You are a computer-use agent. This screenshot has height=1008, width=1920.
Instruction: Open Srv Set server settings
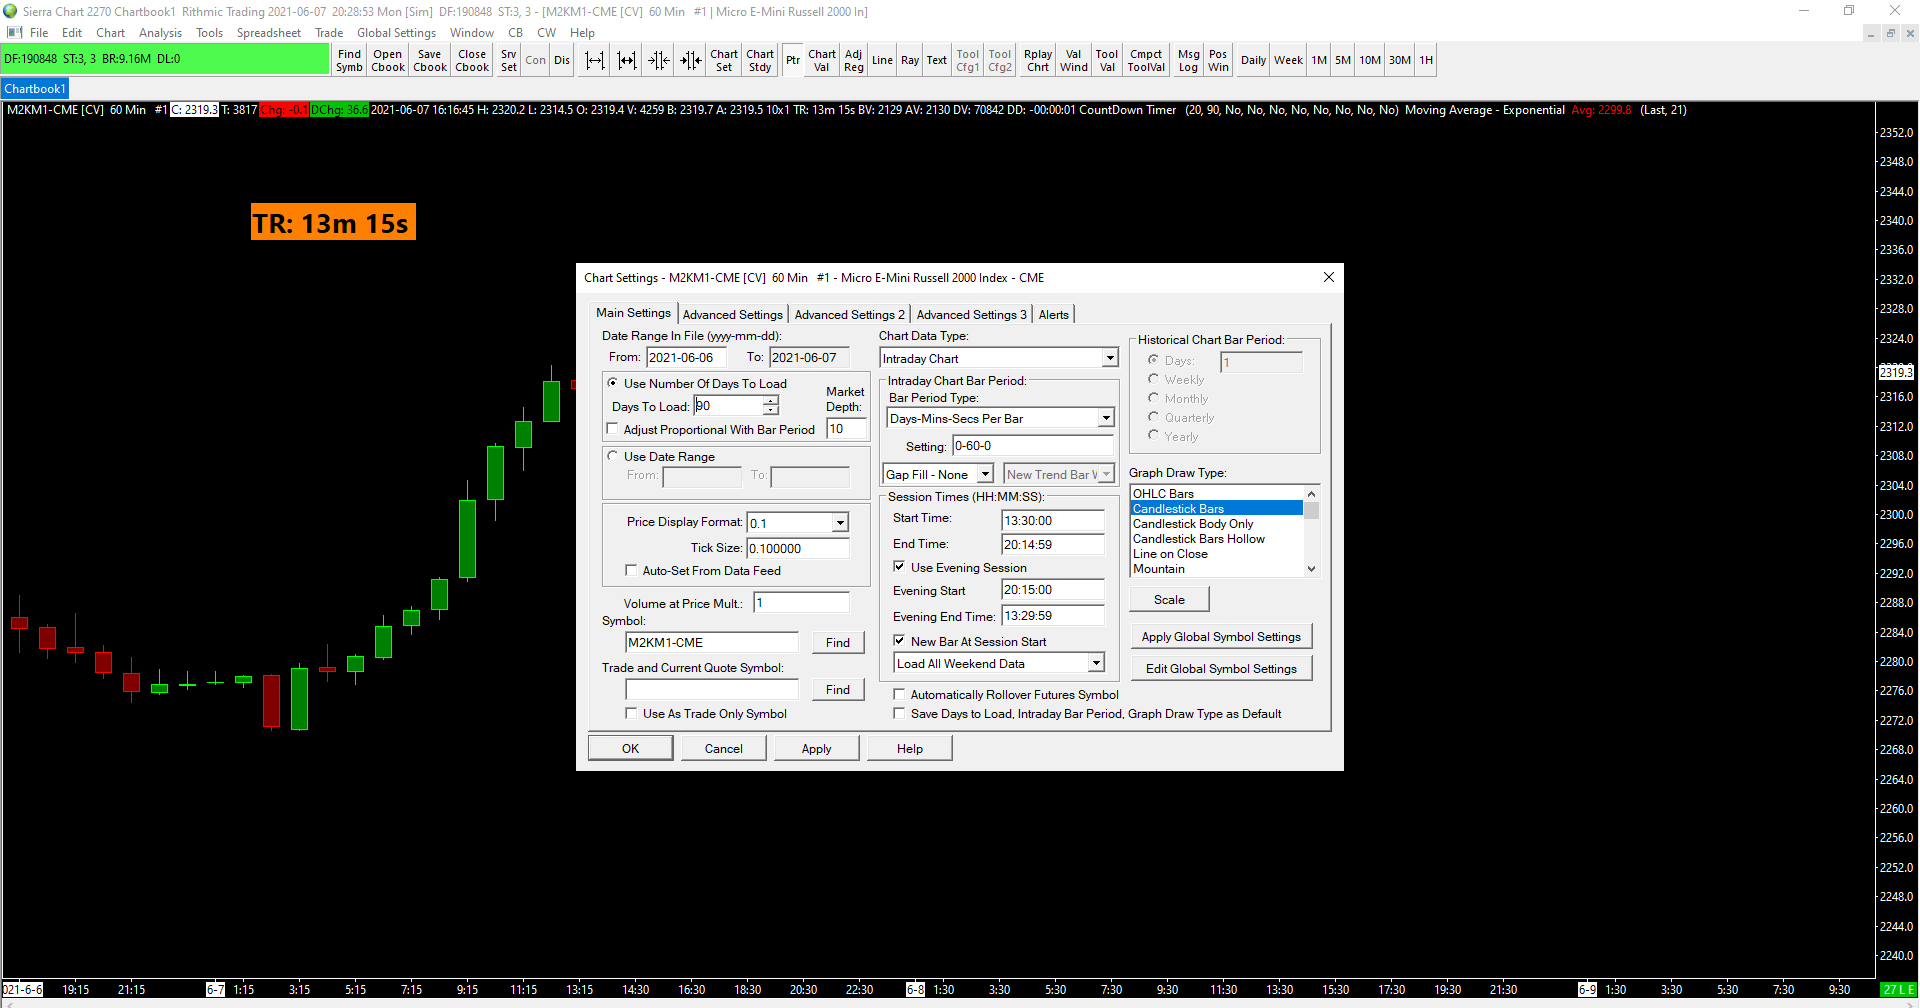point(508,60)
